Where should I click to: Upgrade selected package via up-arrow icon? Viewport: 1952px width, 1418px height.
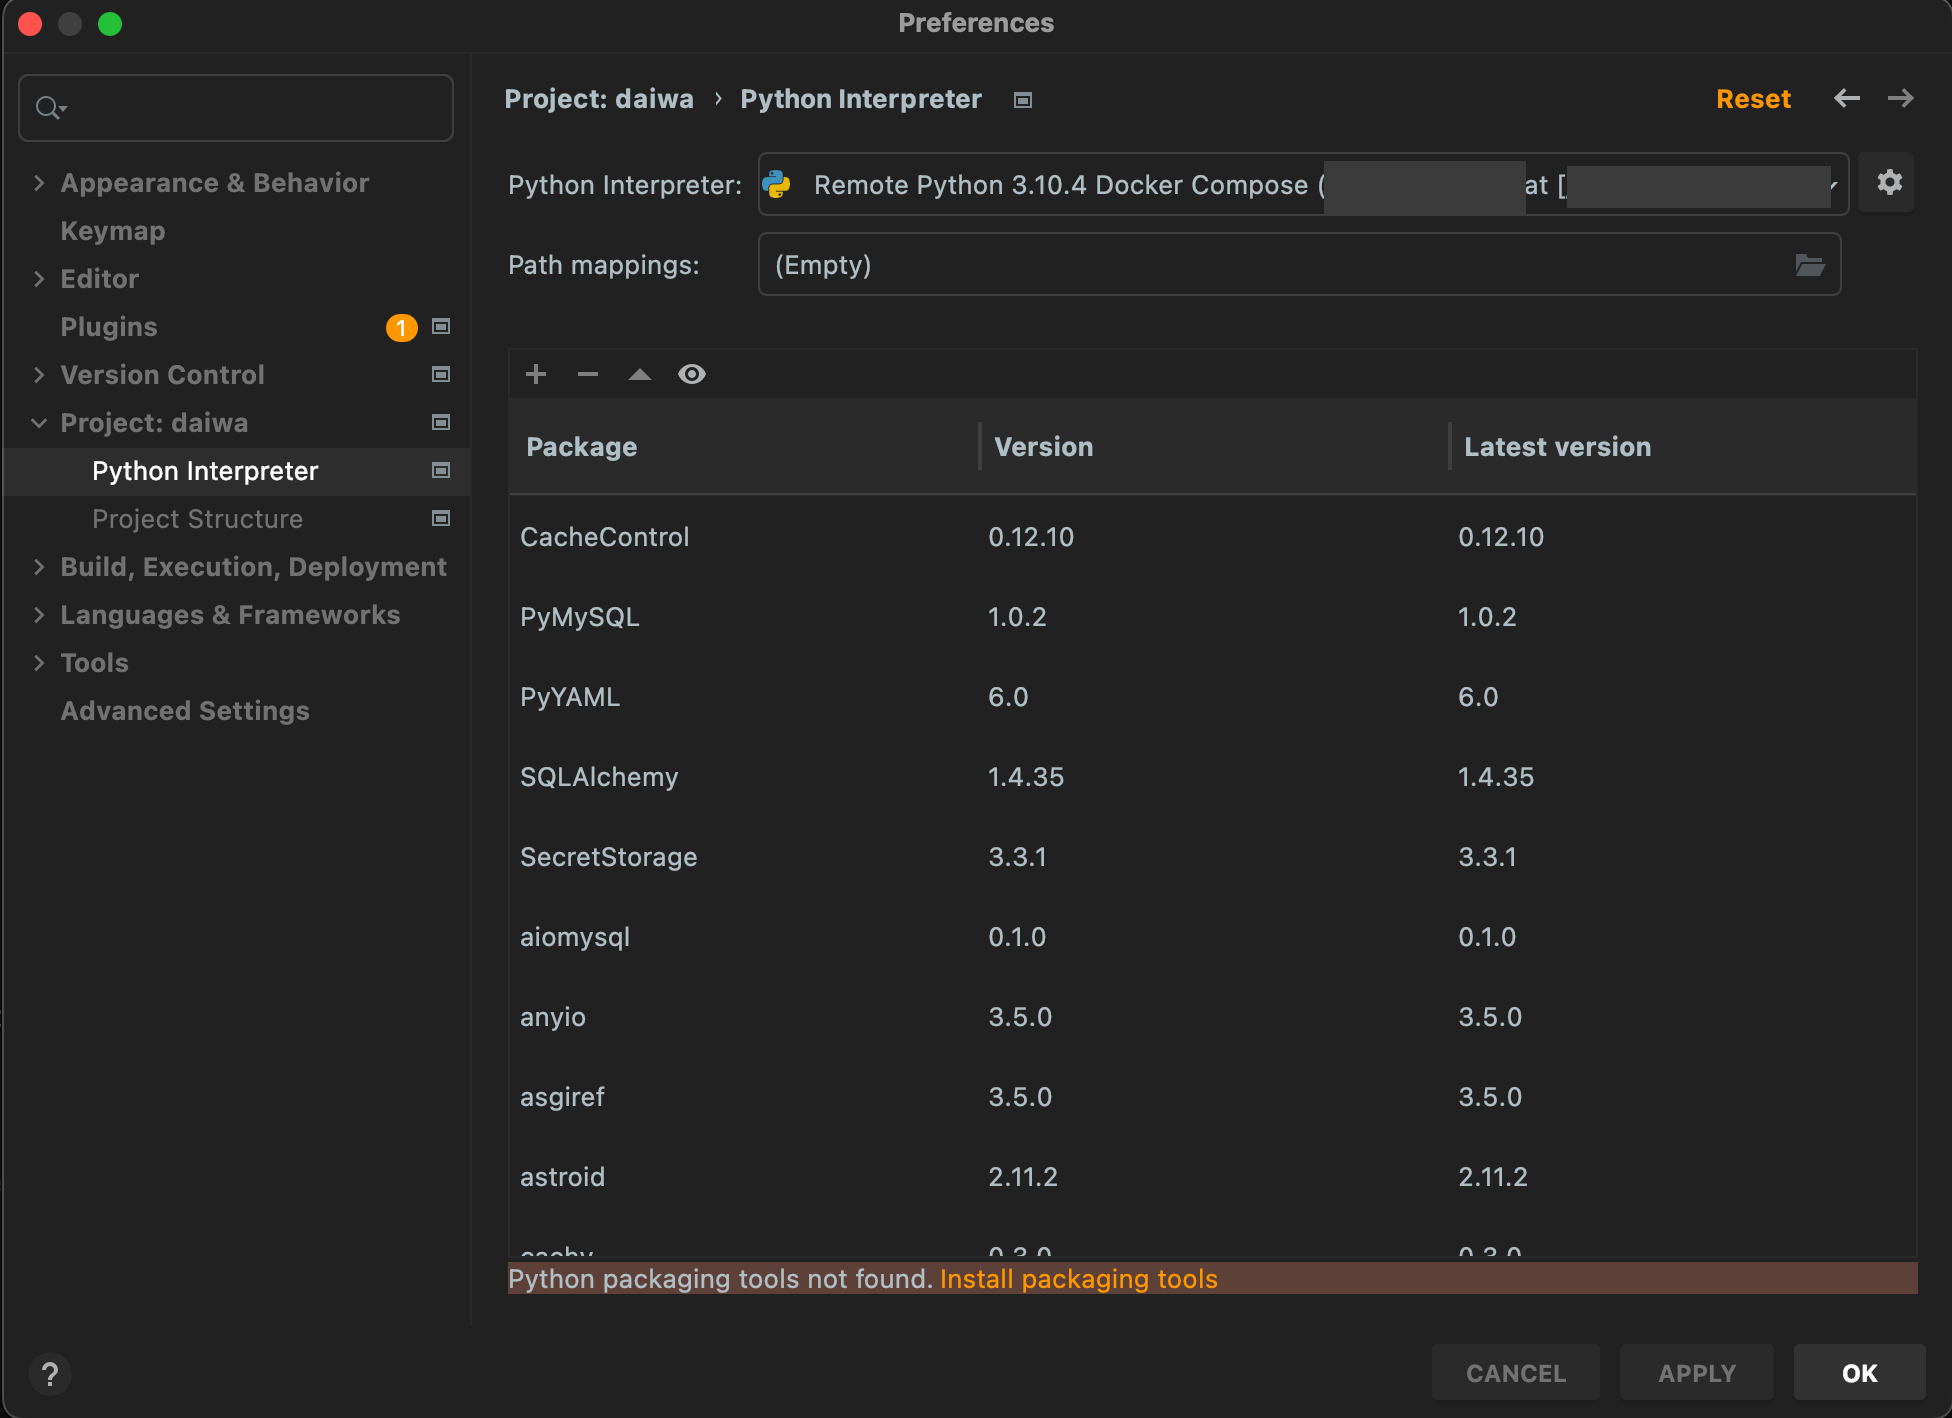(640, 374)
